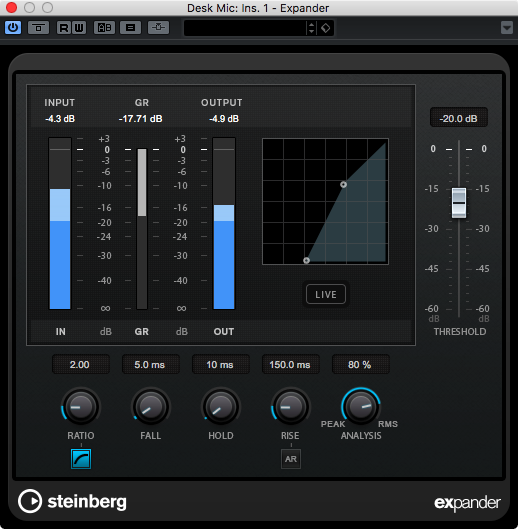This screenshot has width=518, height=529.
Task: Click the Threshold fader handle
Action: click(459, 203)
